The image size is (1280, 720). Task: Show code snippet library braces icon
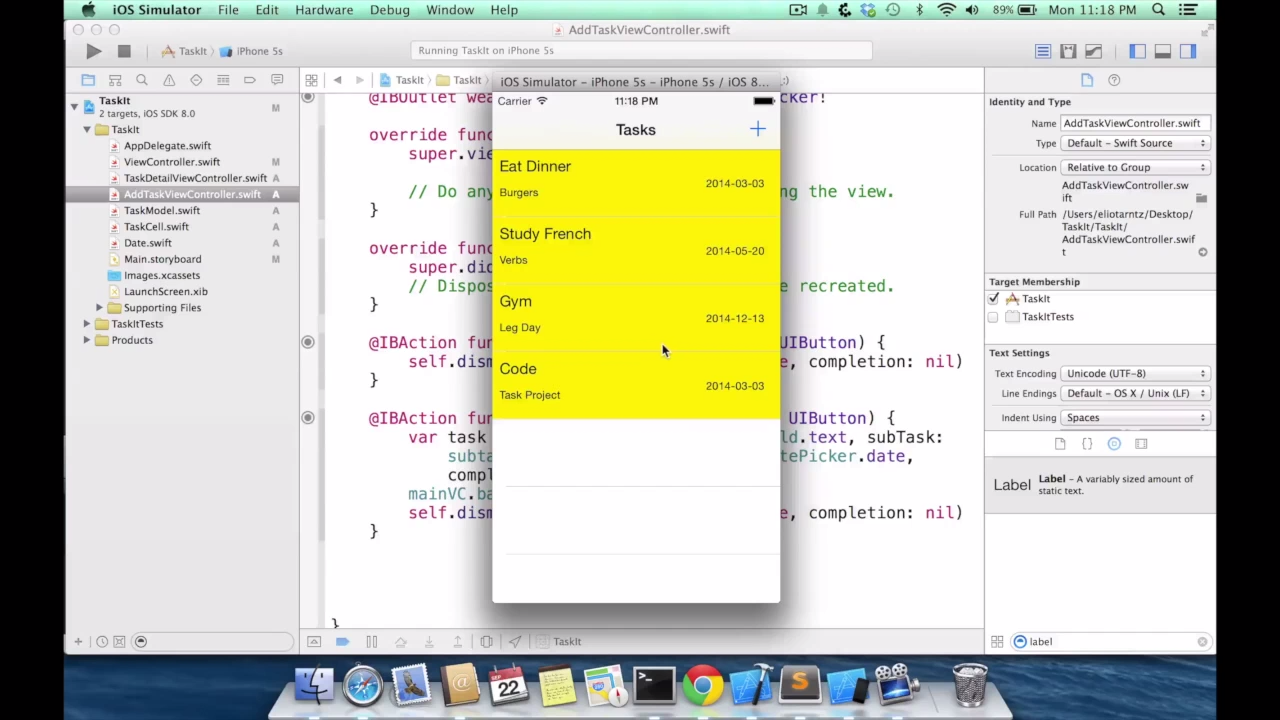point(1087,444)
